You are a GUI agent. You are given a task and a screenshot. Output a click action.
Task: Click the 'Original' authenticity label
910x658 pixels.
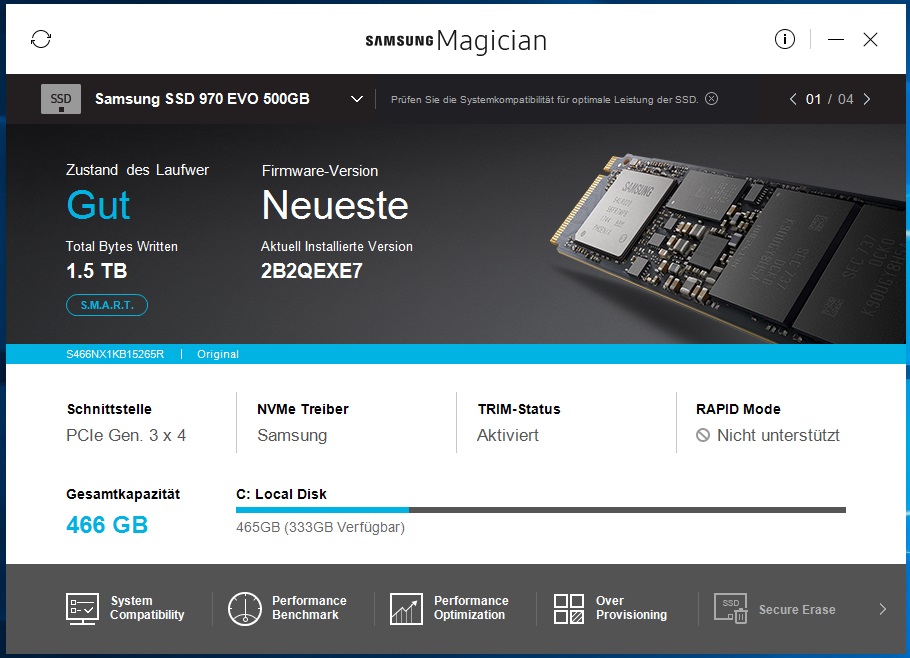pos(218,354)
